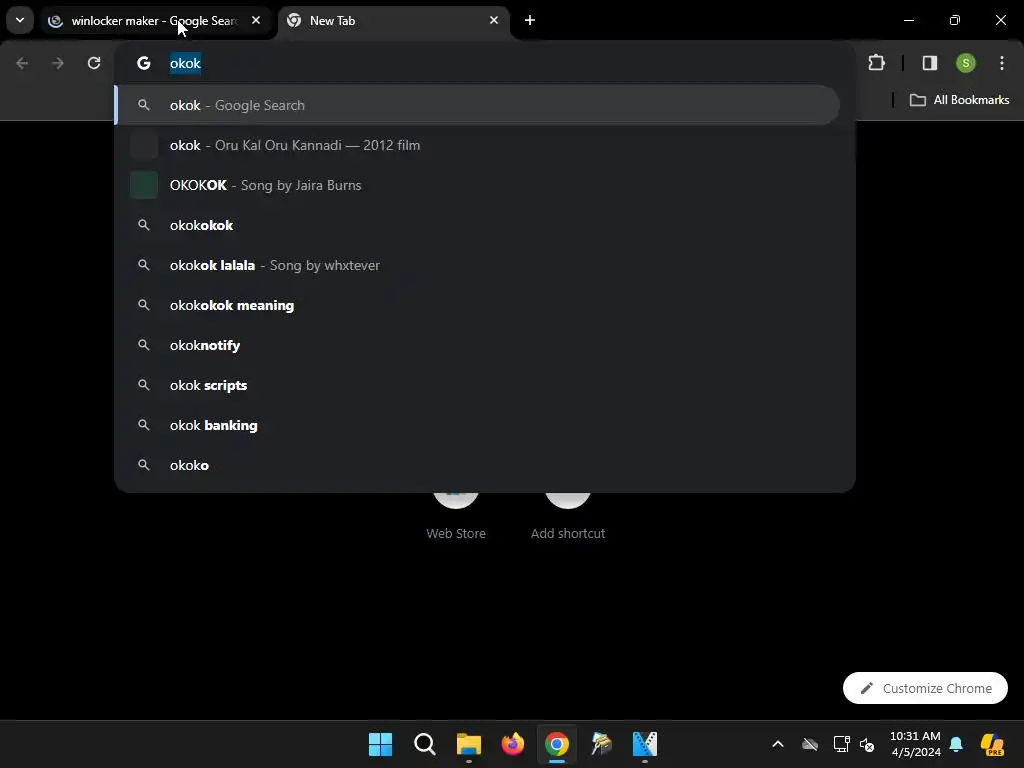
Task: Click the Oru Kal Oru Kannadi film thumbnail
Action: click(x=144, y=145)
